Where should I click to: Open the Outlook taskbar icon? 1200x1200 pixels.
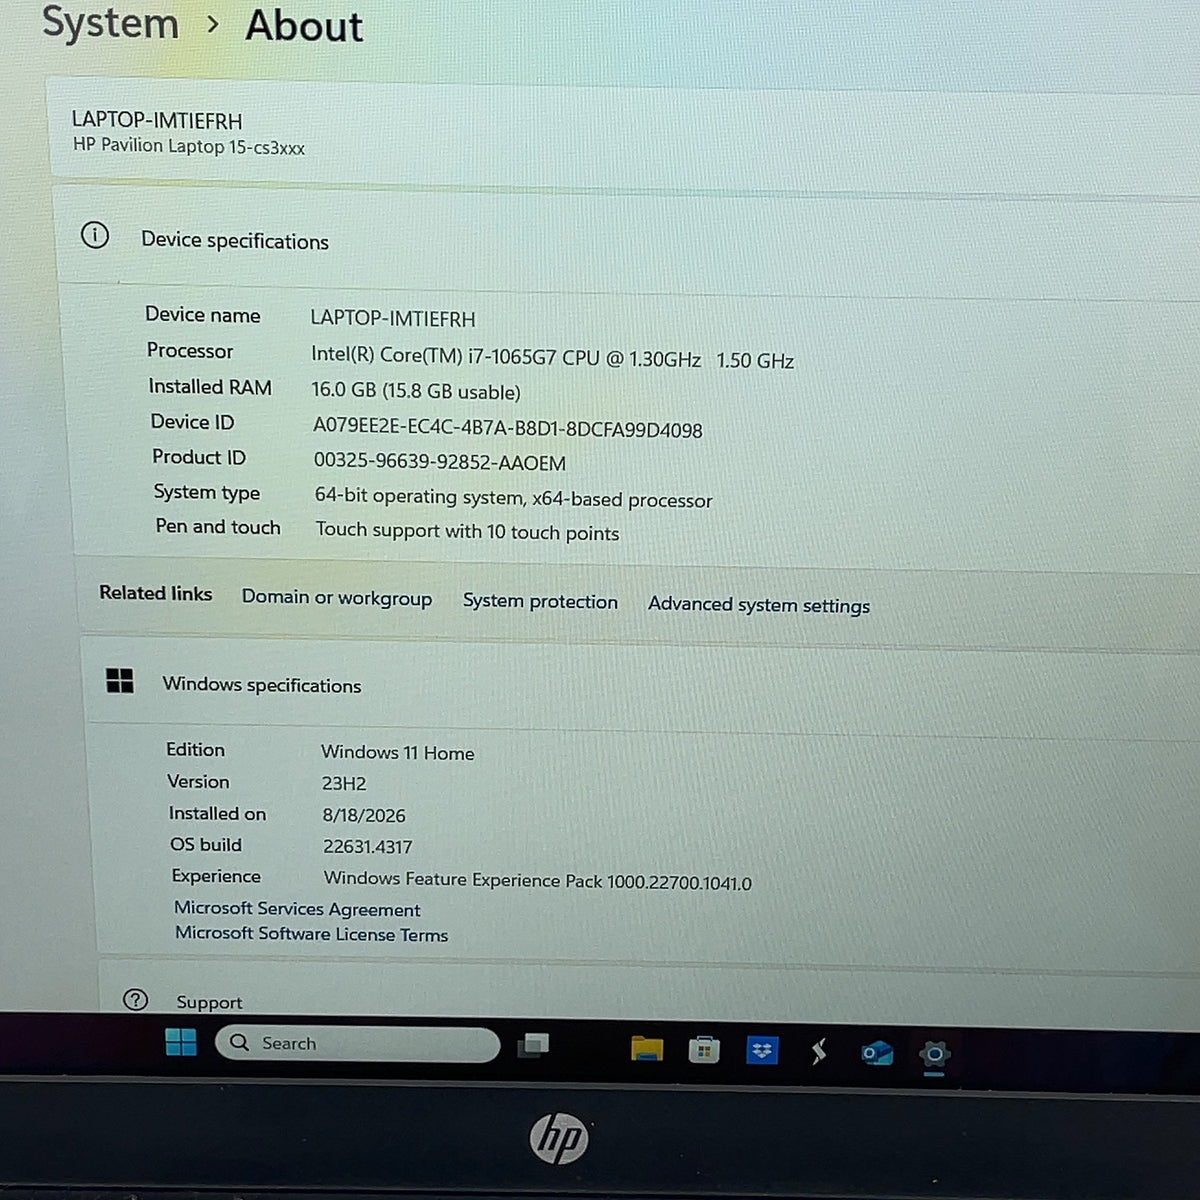point(877,1053)
